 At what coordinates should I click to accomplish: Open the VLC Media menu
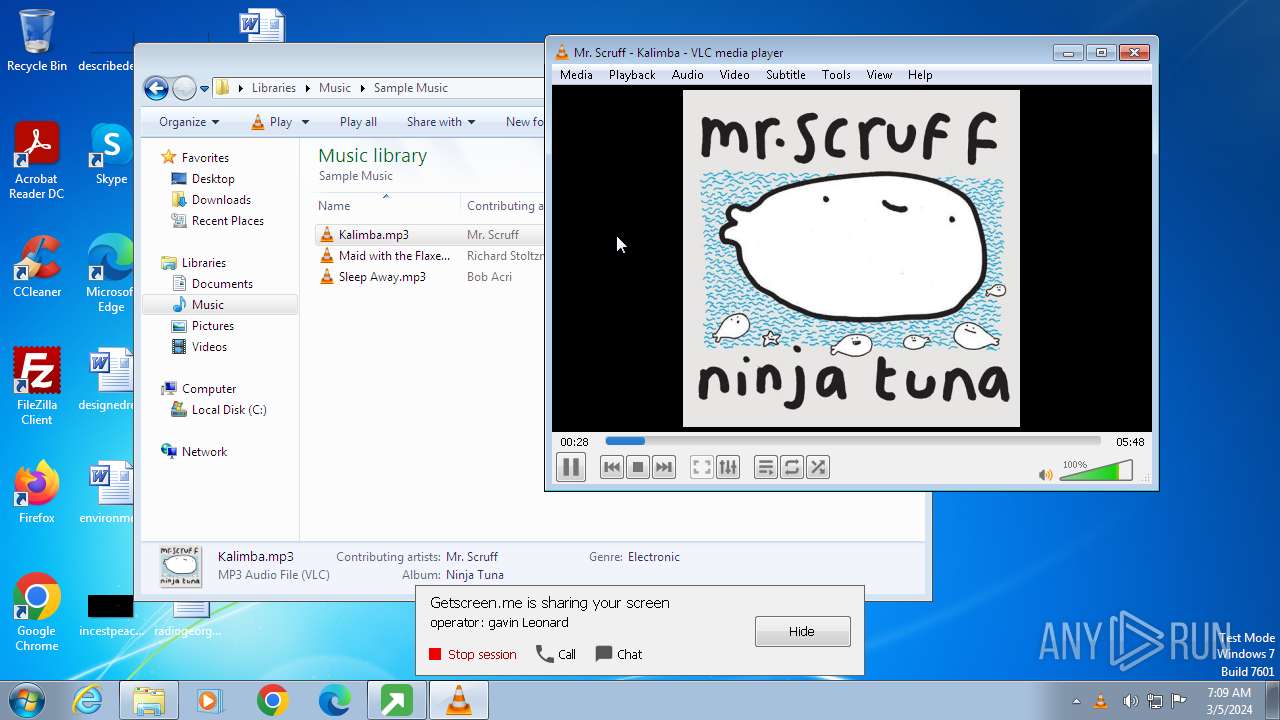[576, 75]
